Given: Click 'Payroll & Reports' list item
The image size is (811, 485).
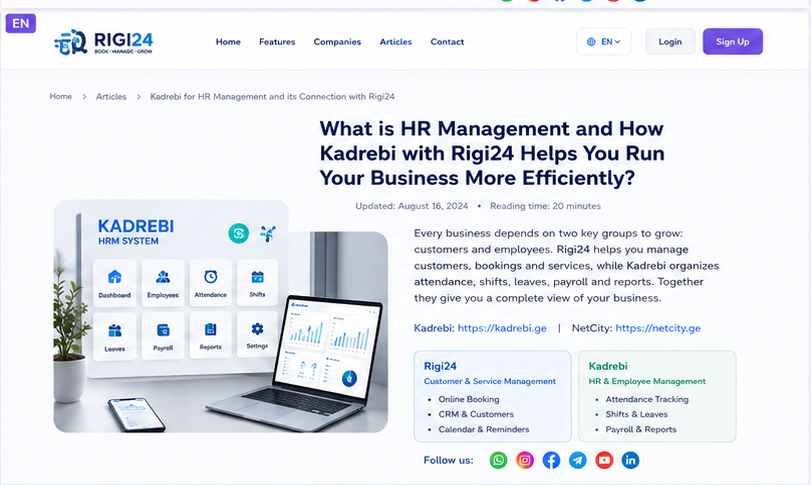Looking at the screenshot, I should click(x=641, y=429).
